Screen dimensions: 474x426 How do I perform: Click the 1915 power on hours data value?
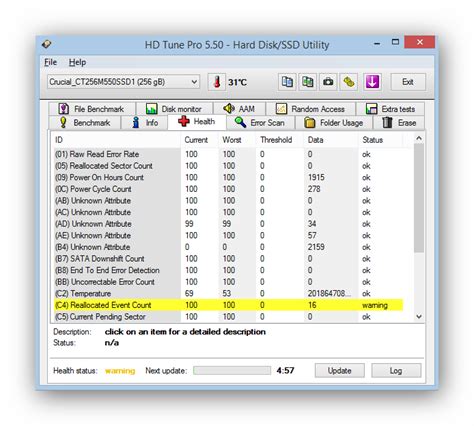point(316,177)
